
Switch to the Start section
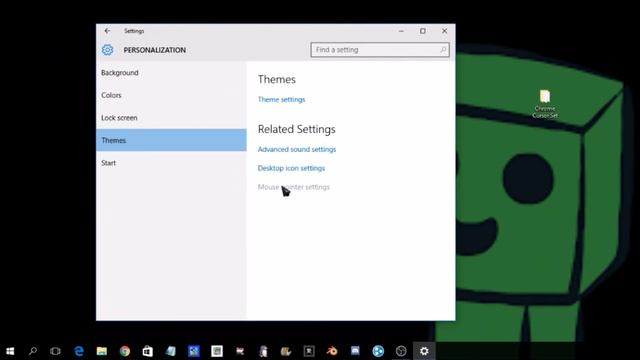coord(171,163)
